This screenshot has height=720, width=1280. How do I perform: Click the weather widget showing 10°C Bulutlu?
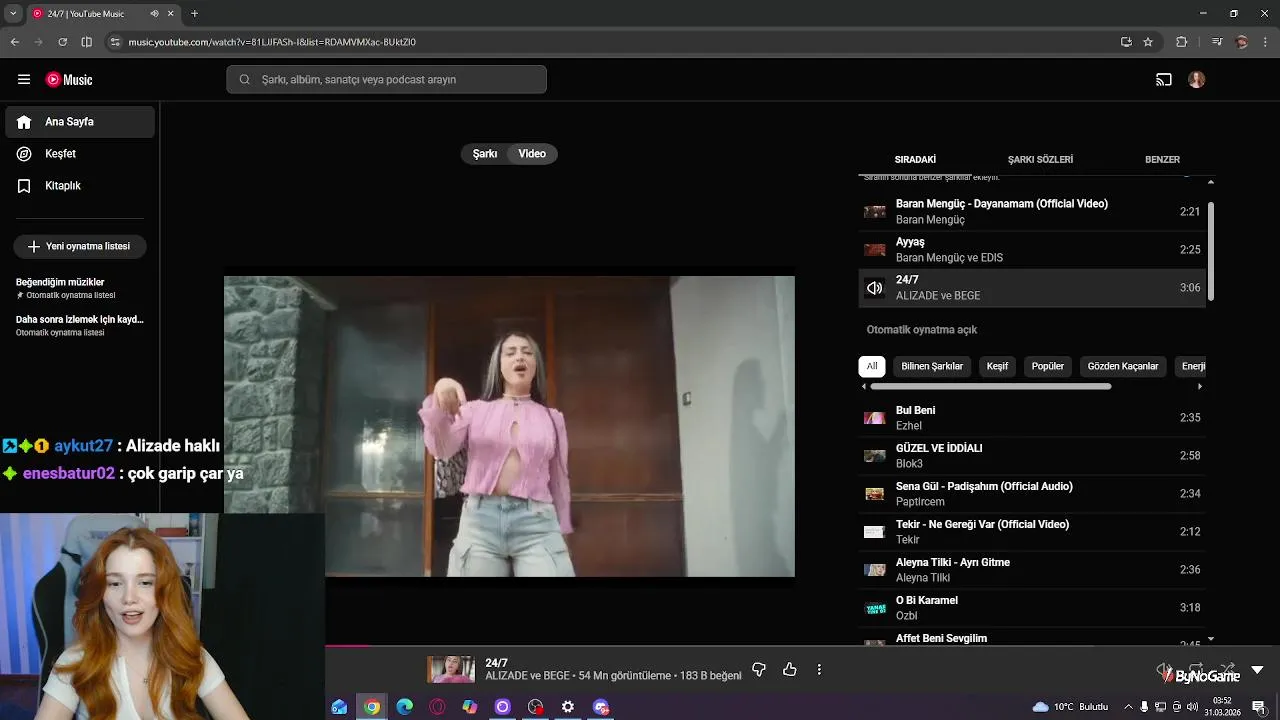point(1070,707)
